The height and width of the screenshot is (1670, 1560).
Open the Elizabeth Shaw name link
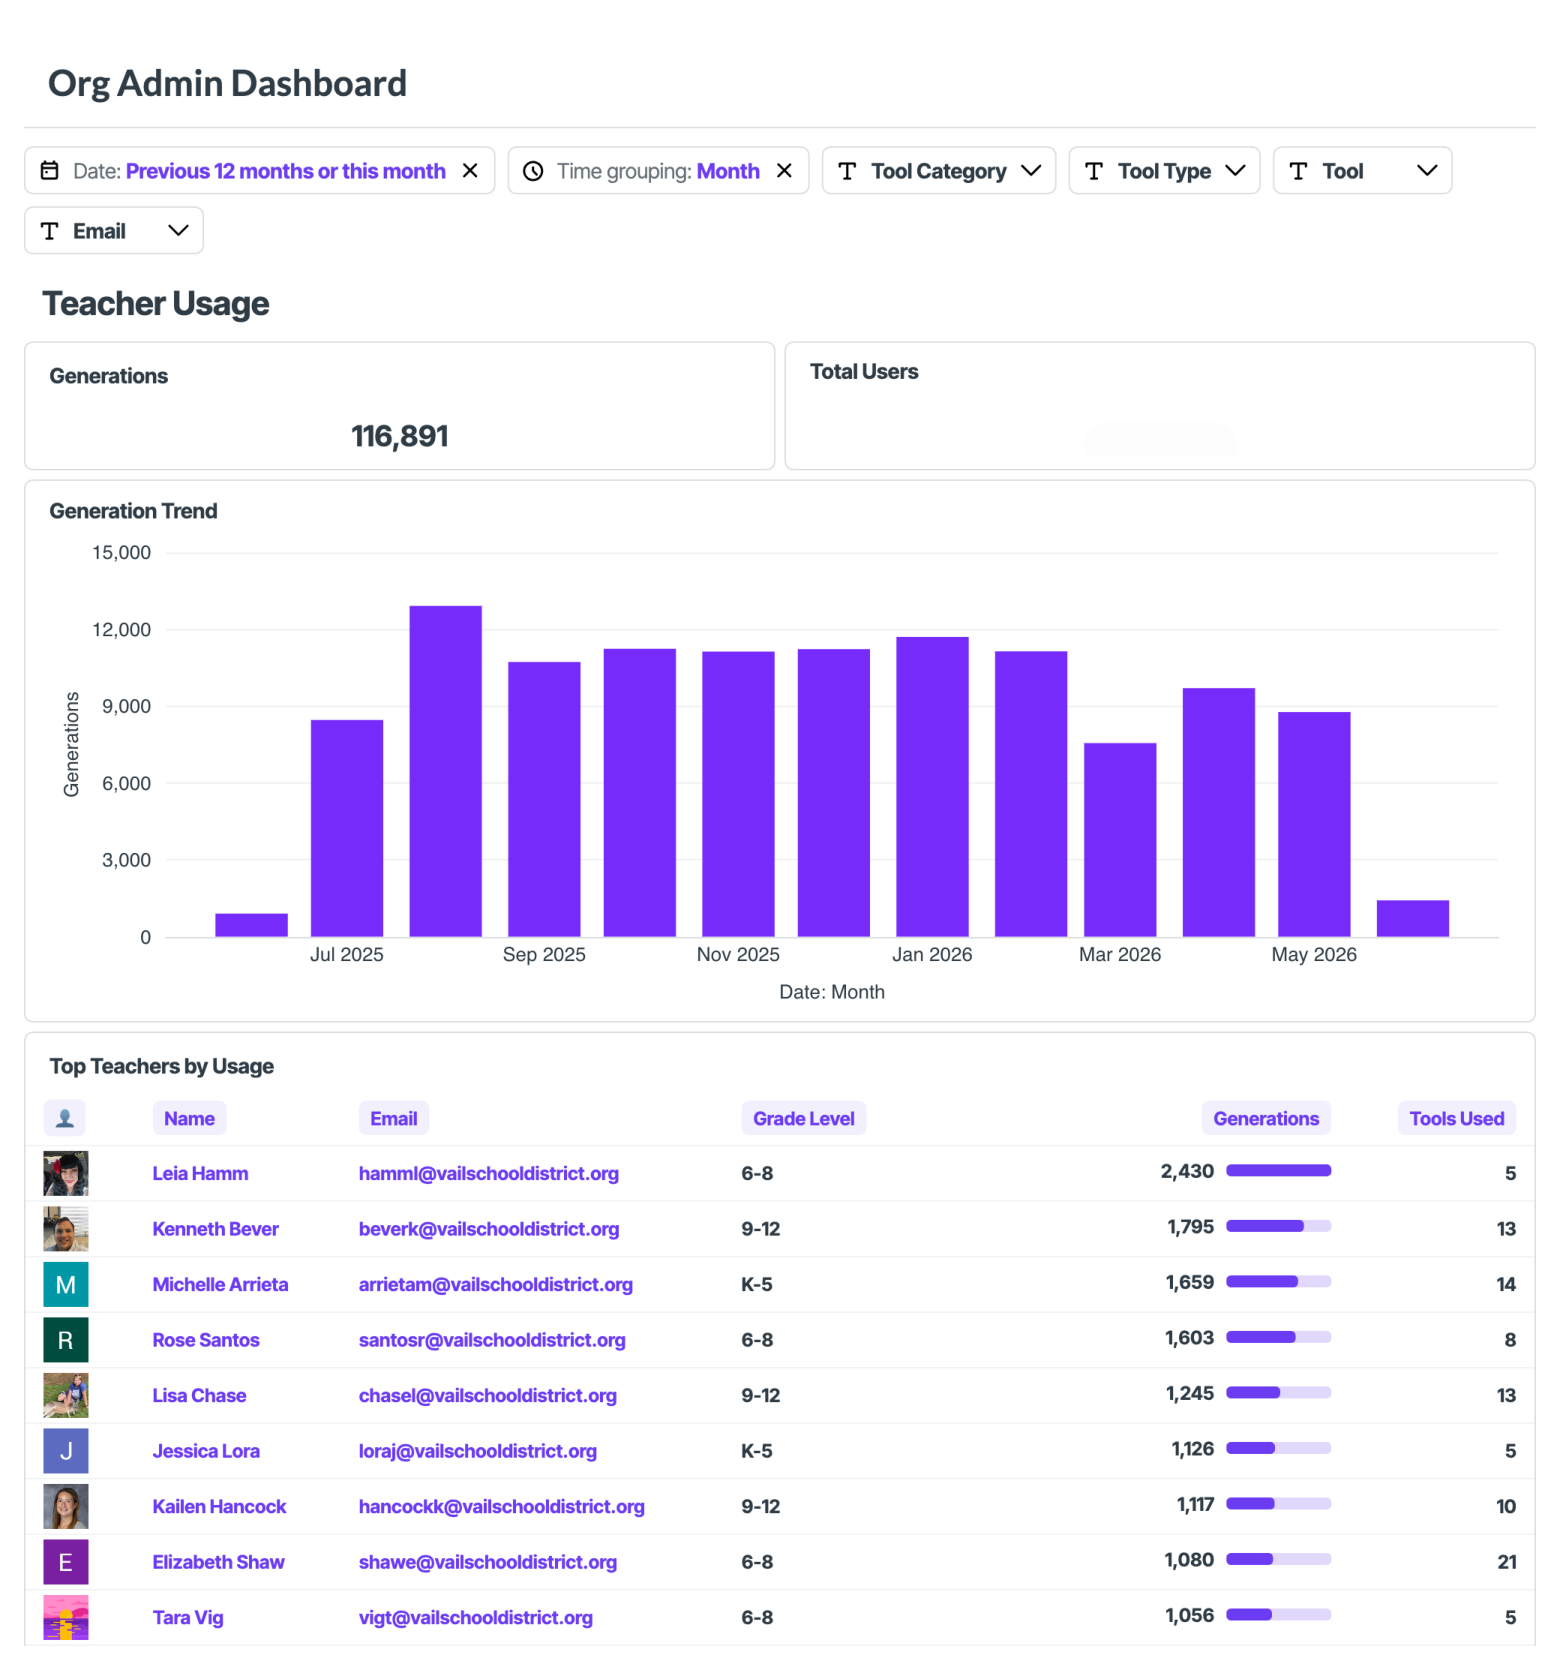(218, 1562)
